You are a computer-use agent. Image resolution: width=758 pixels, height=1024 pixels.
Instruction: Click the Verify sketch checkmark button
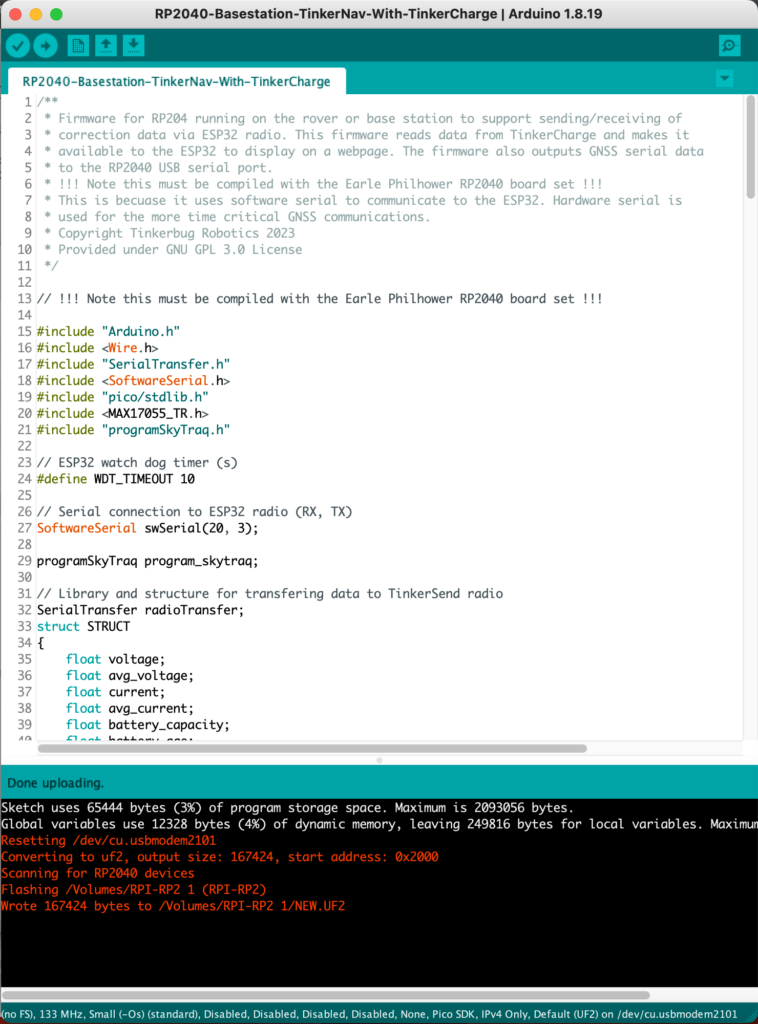click(x=18, y=46)
